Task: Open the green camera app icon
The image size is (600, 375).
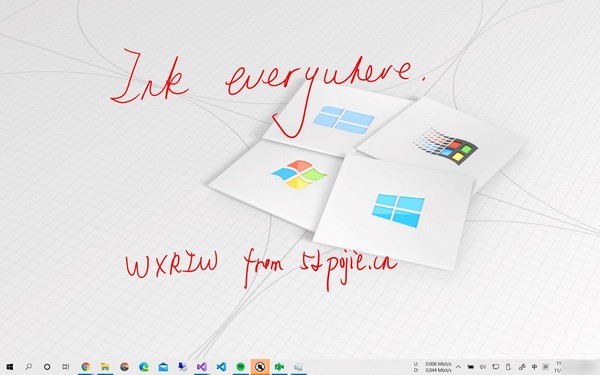Action: [x=279, y=367]
